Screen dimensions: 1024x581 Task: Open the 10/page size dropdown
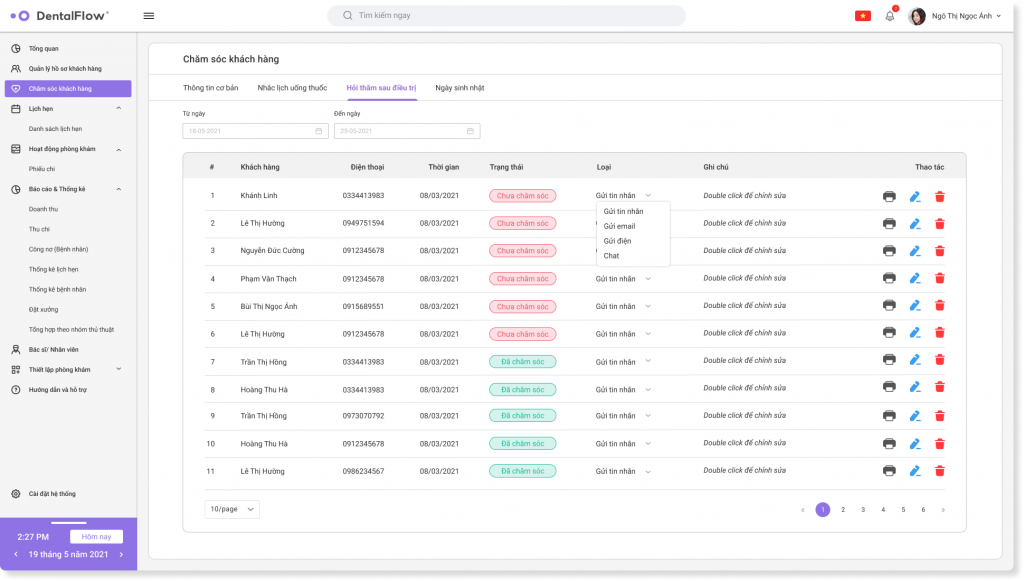click(x=232, y=509)
